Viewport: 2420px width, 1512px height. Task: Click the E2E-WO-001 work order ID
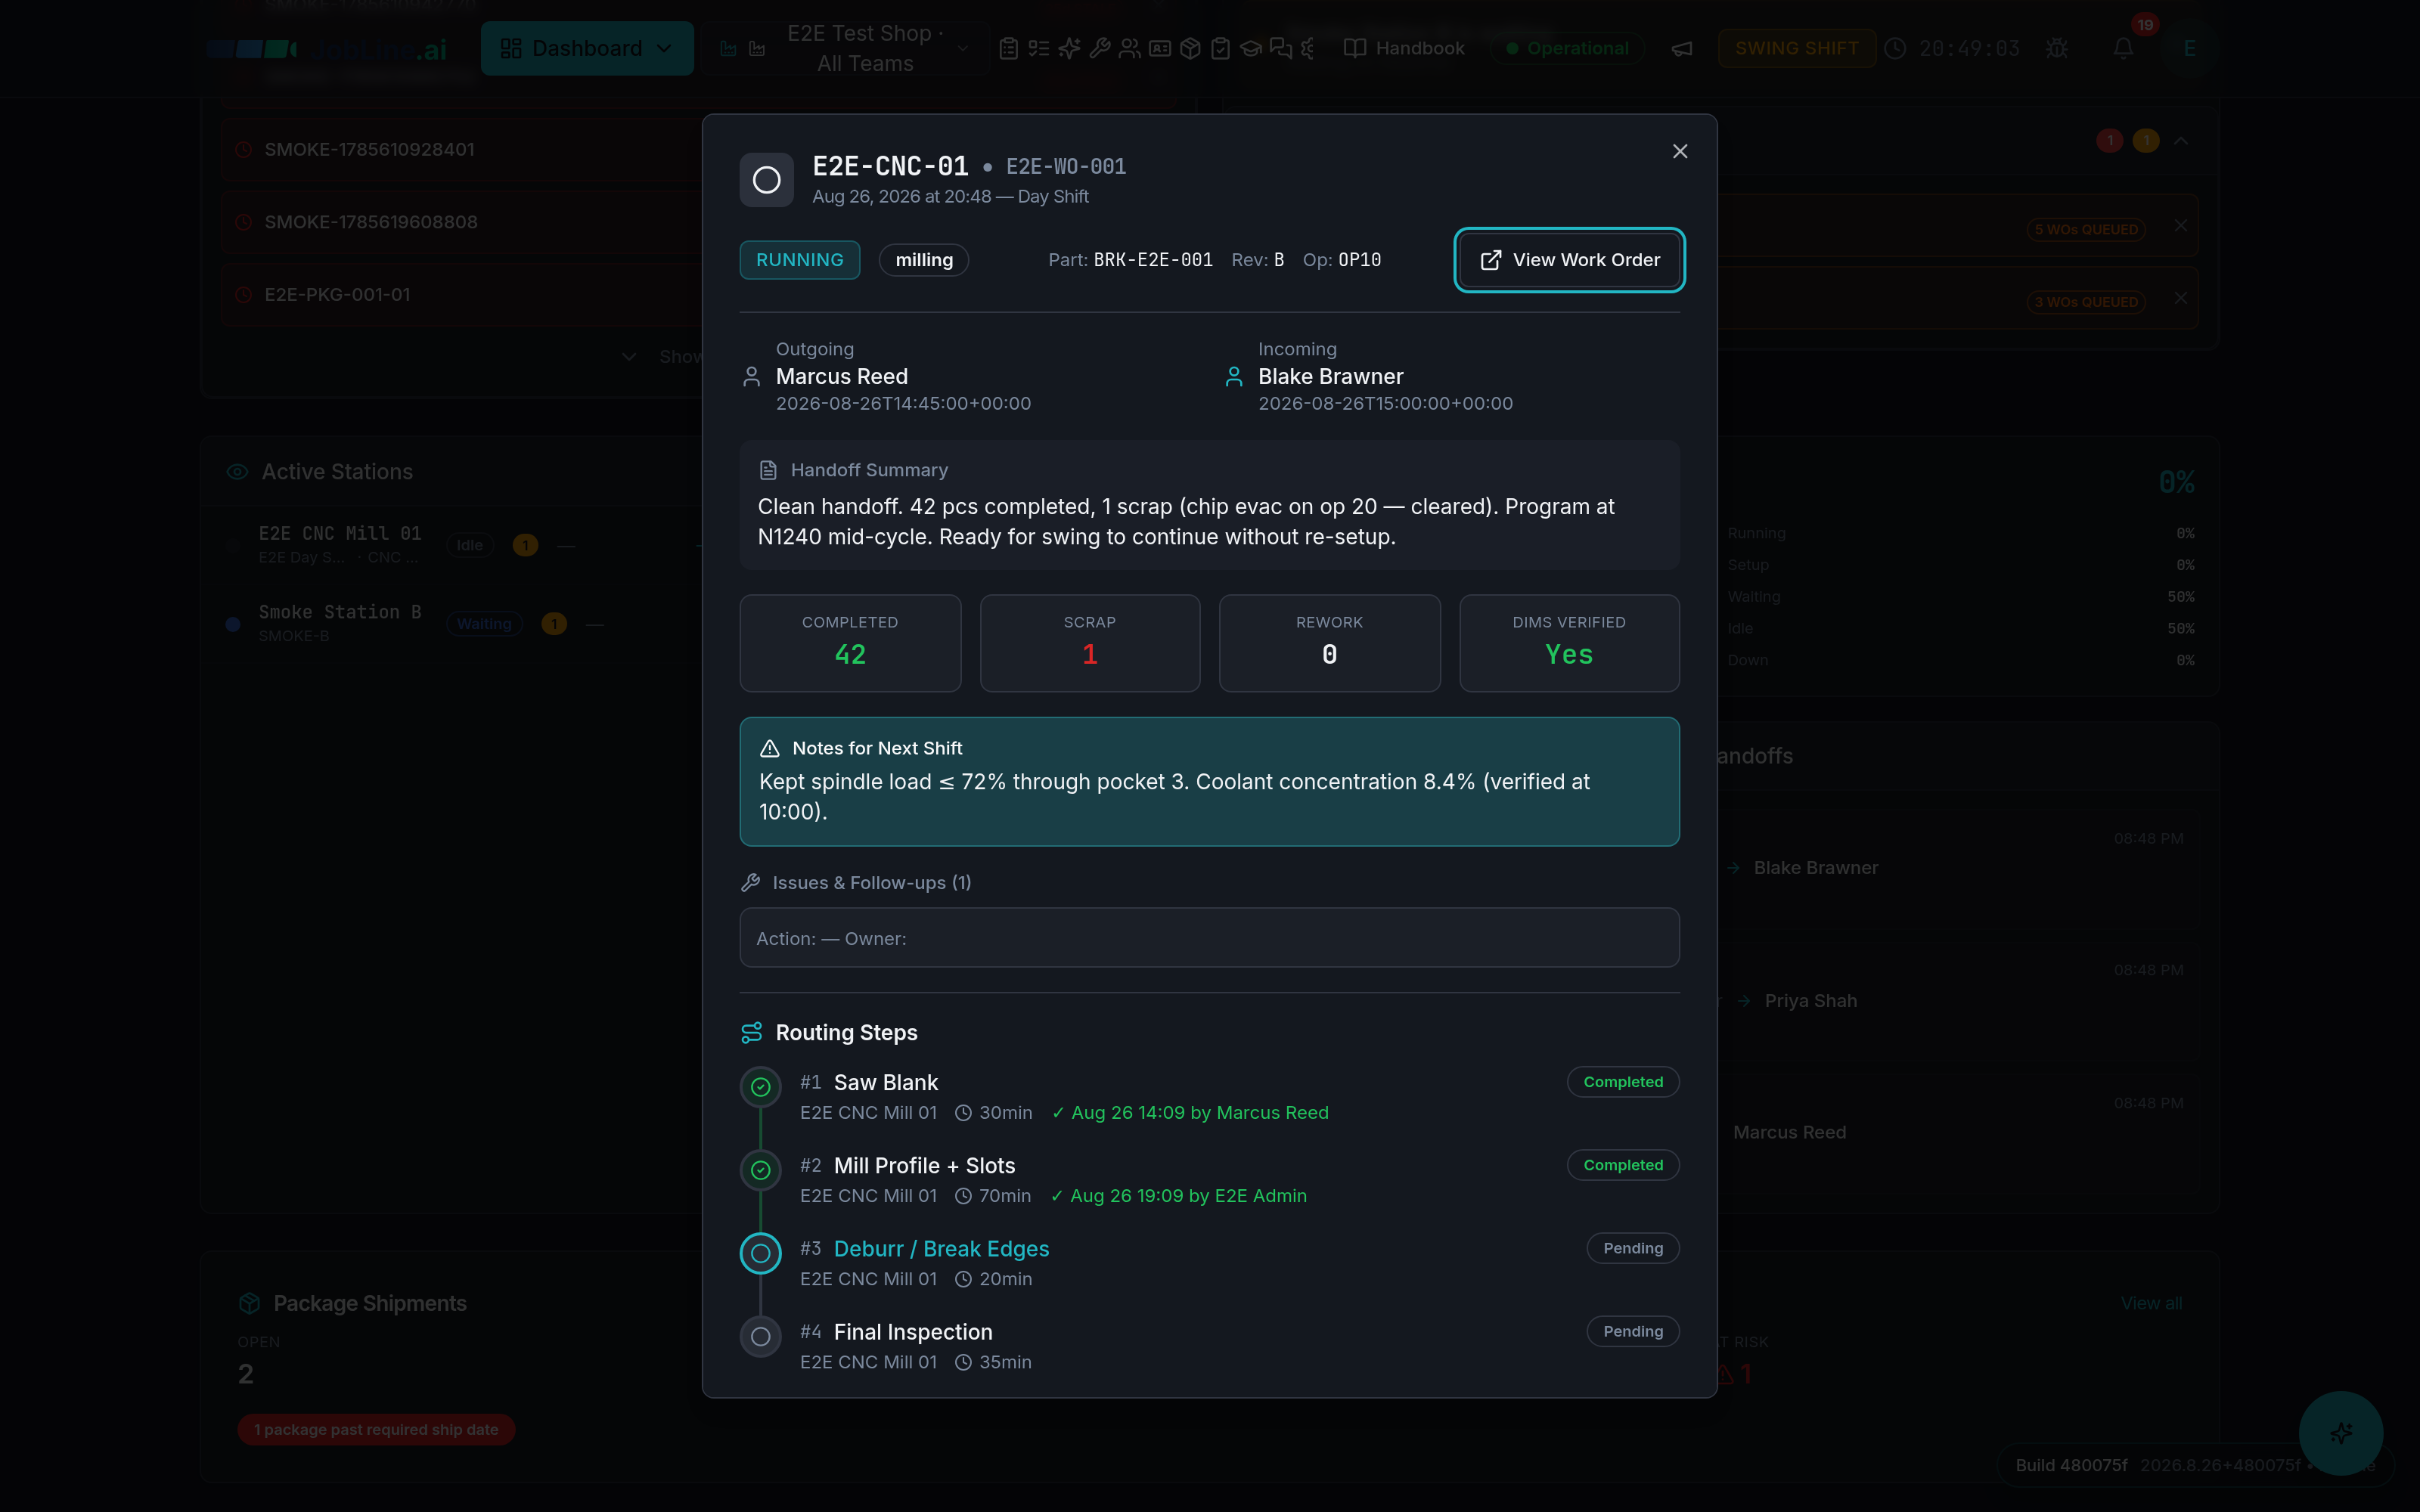coord(1066,167)
